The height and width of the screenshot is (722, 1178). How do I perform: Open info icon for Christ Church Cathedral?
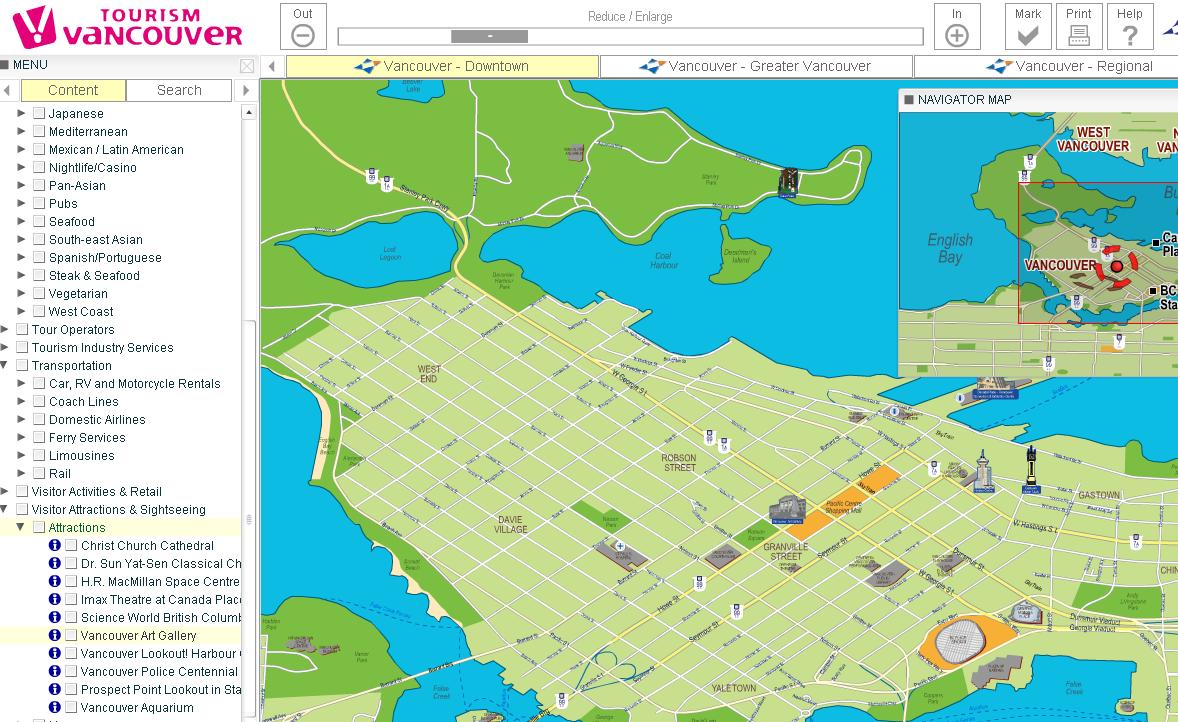click(x=55, y=545)
